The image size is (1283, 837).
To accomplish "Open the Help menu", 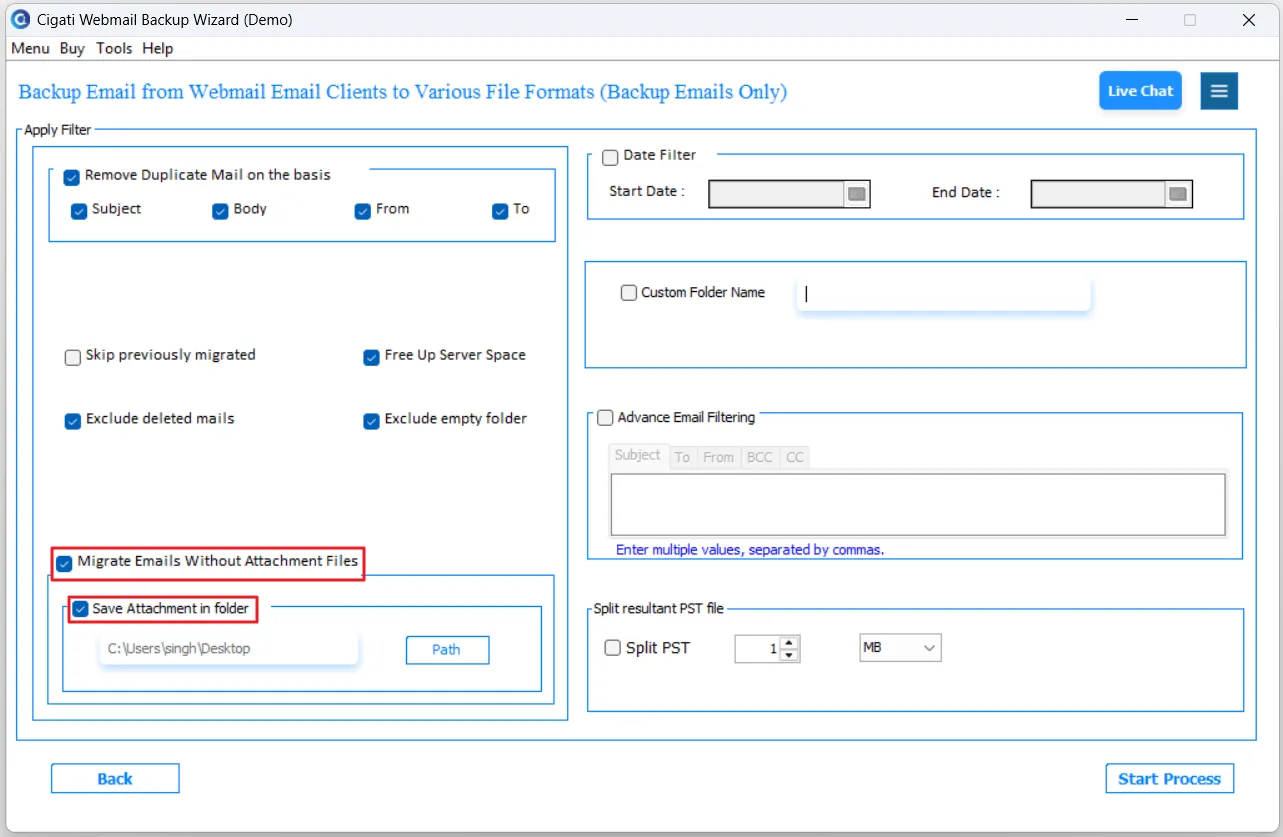I will click(157, 48).
